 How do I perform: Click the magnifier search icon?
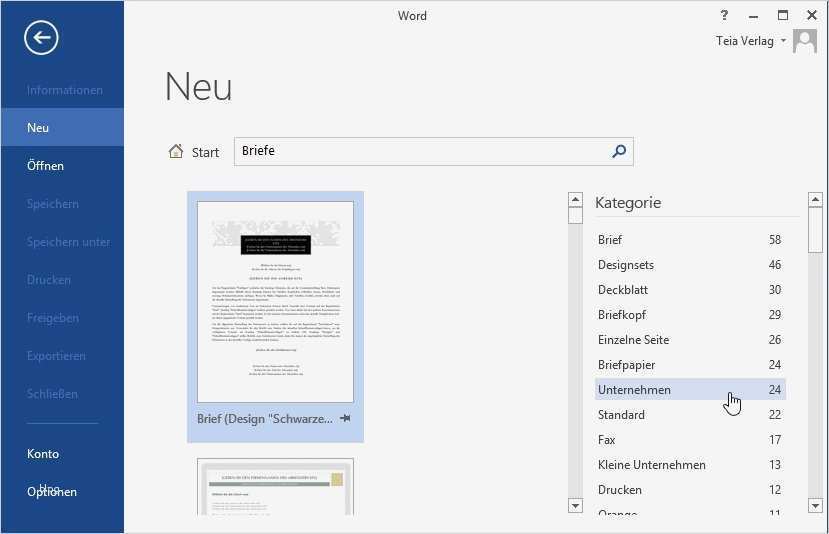[619, 152]
